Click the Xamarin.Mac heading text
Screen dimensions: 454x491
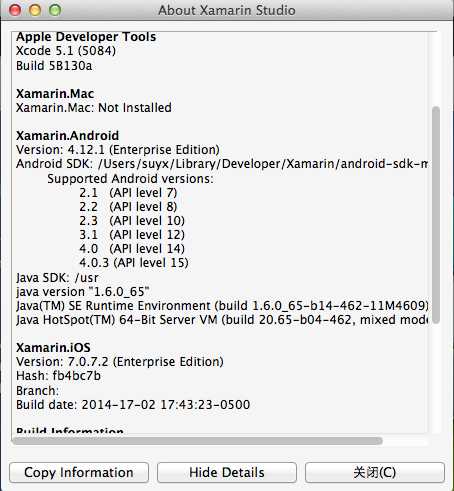55,94
